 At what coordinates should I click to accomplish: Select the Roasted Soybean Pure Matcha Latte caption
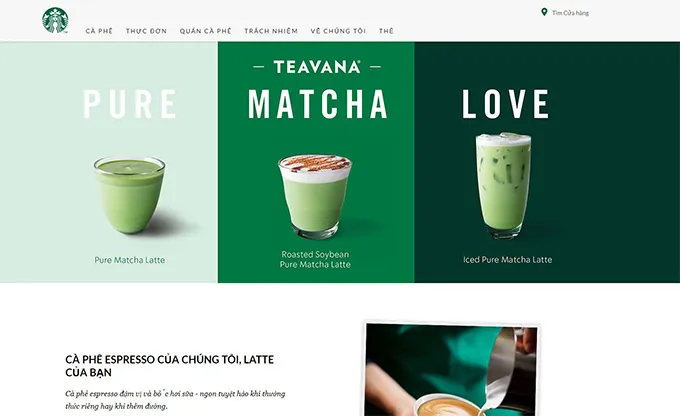click(x=315, y=259)
